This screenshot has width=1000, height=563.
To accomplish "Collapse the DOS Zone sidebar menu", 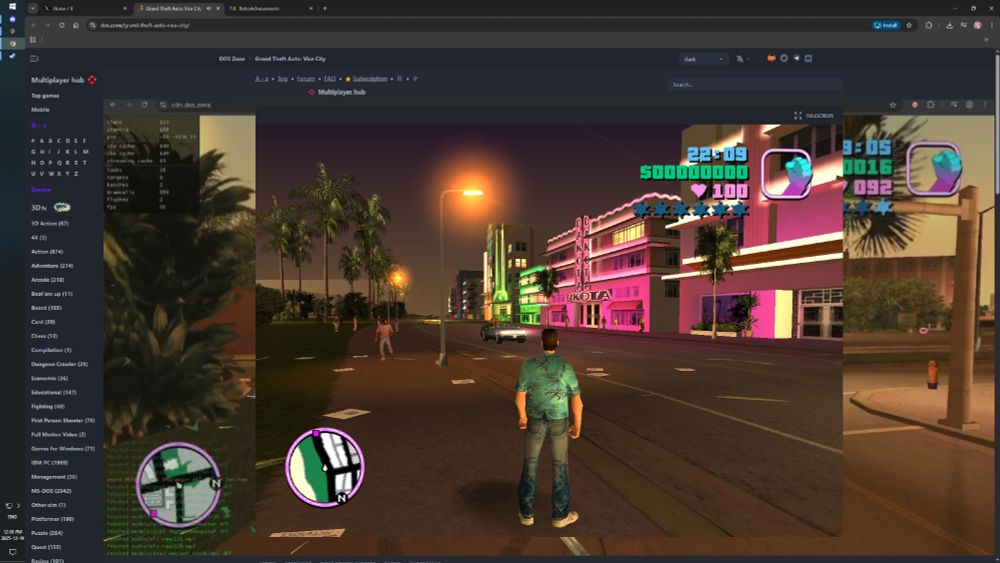I will [x=34, y=59].
